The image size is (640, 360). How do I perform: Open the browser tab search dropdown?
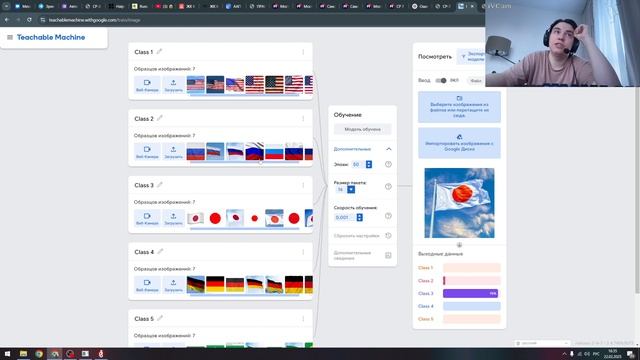[6, 6]
